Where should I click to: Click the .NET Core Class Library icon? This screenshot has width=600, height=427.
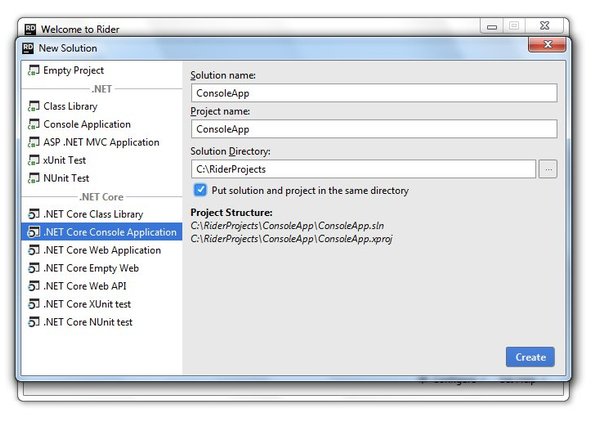click(34, 215)
